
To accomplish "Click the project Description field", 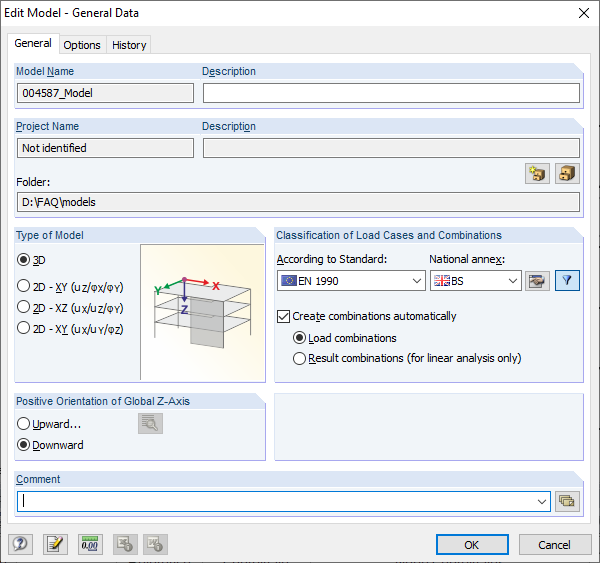I will tap(391, 148).
